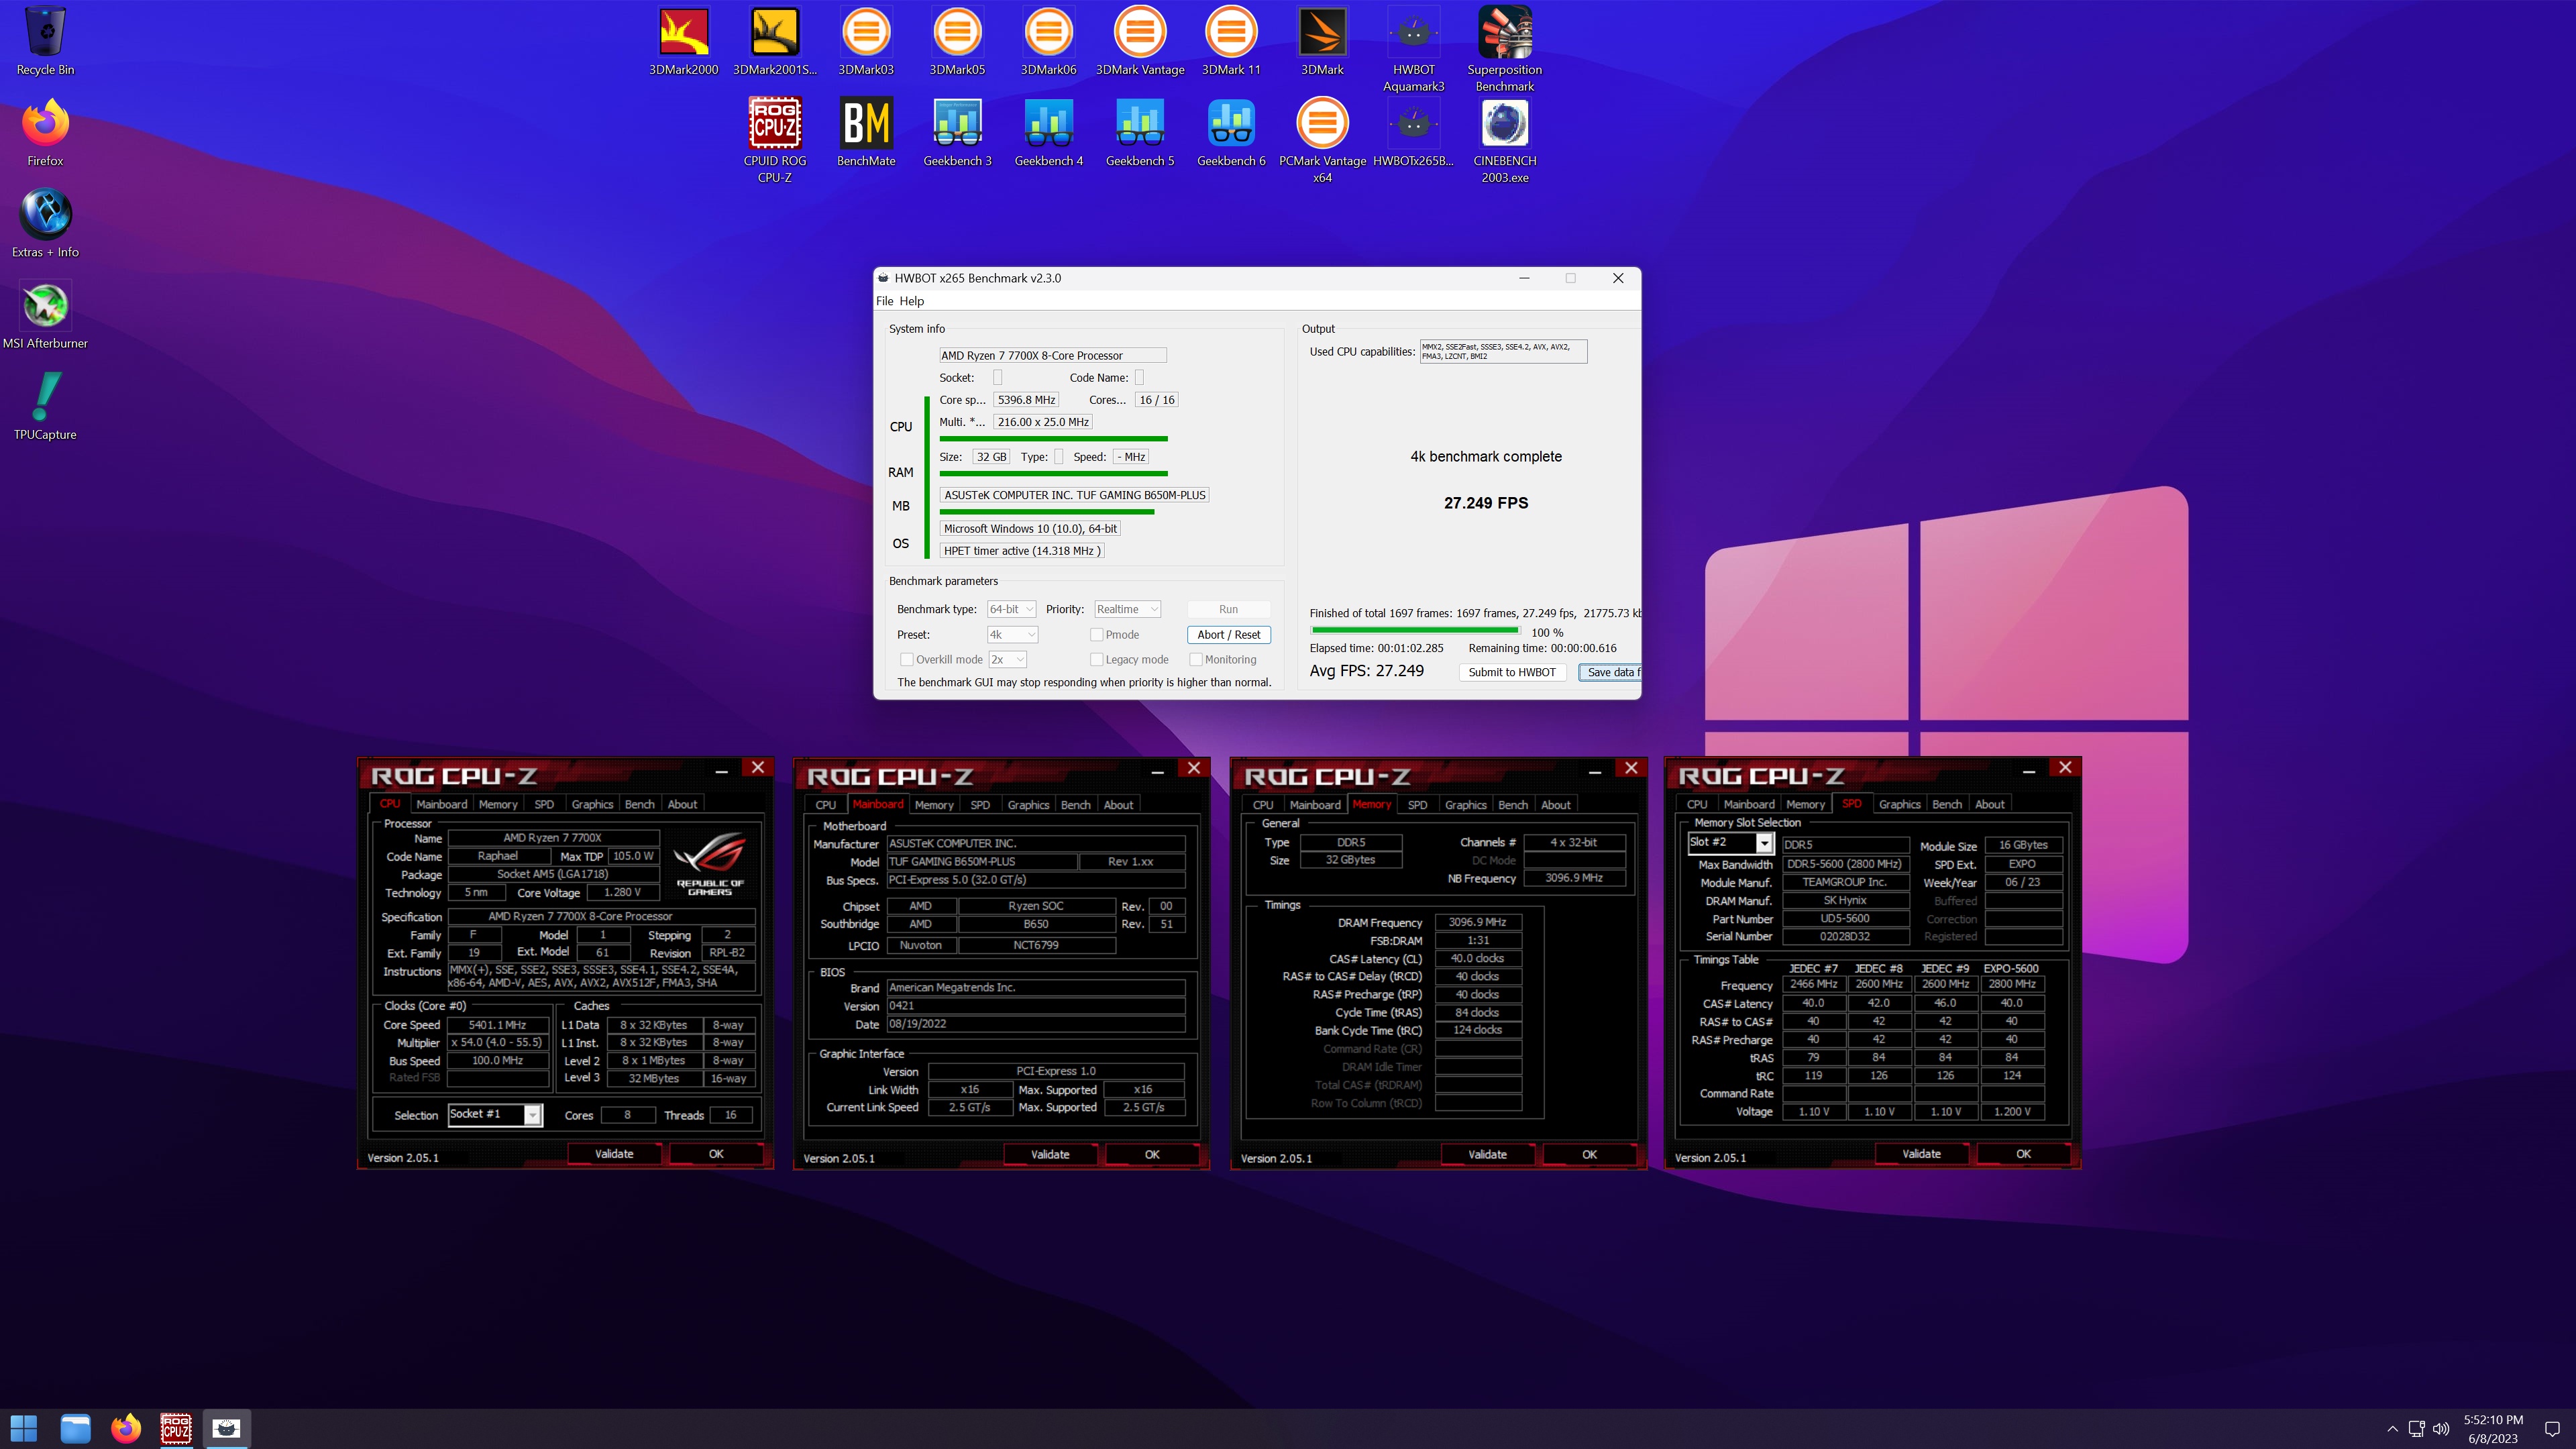Open the Overkill 2x dropdown
The width and height of the screenshot is (2576, 1449).
click(x=1007, y=659)
